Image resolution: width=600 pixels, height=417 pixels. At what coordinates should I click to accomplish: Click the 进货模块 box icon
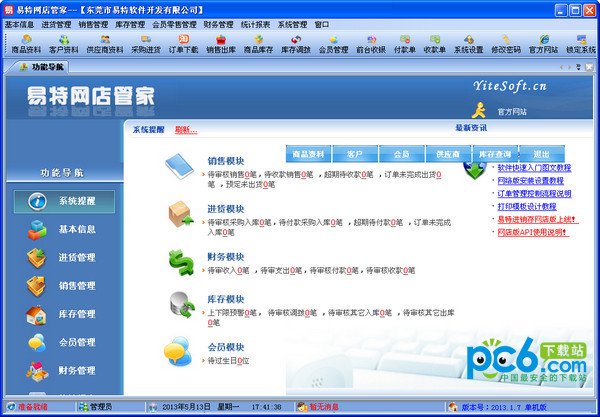coord(181,214)
